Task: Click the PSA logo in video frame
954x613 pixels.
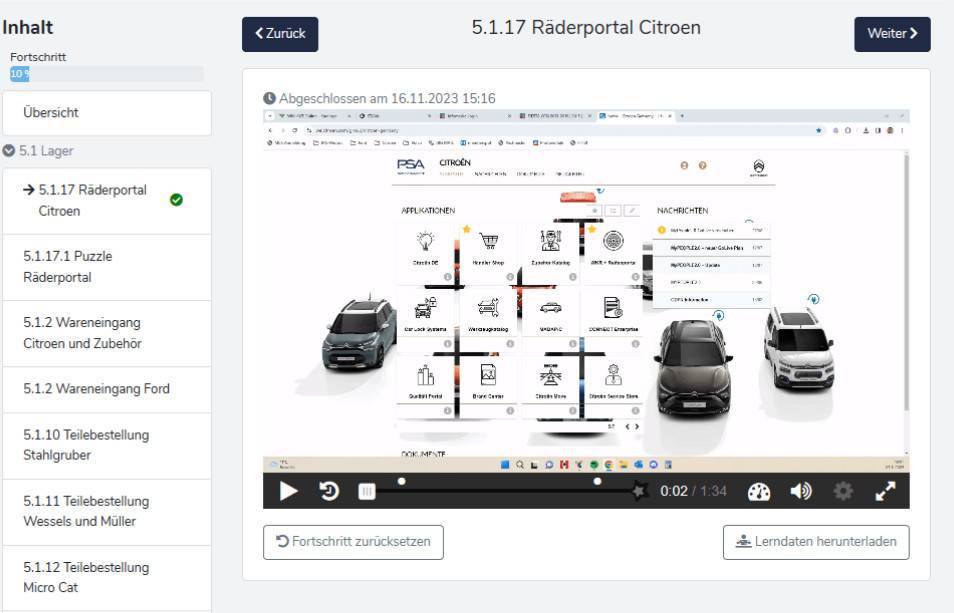Action: tap(411, 165)
